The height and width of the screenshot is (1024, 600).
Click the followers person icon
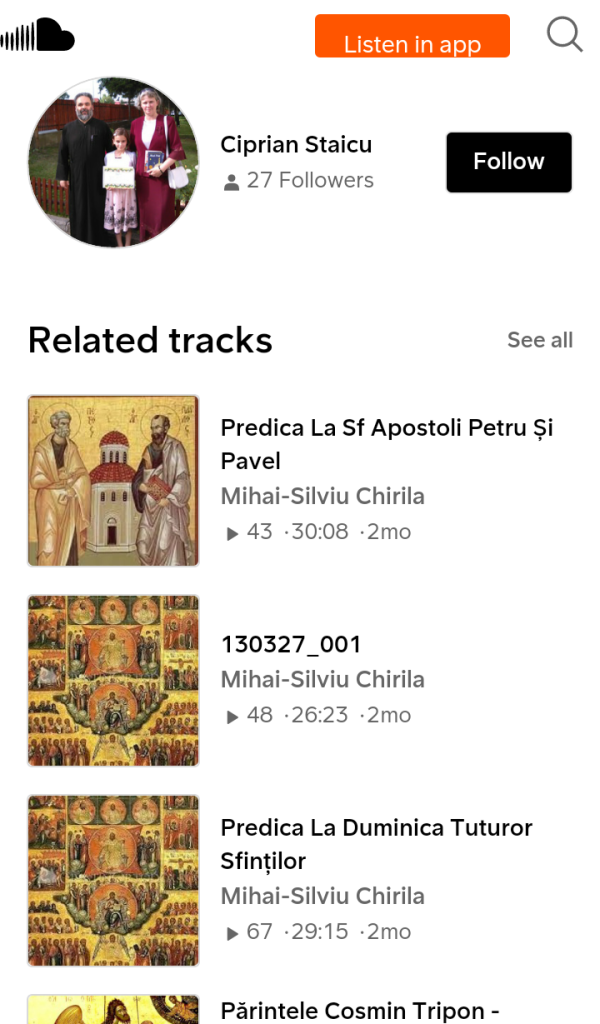pyautogui.click(x=232, y=182)
